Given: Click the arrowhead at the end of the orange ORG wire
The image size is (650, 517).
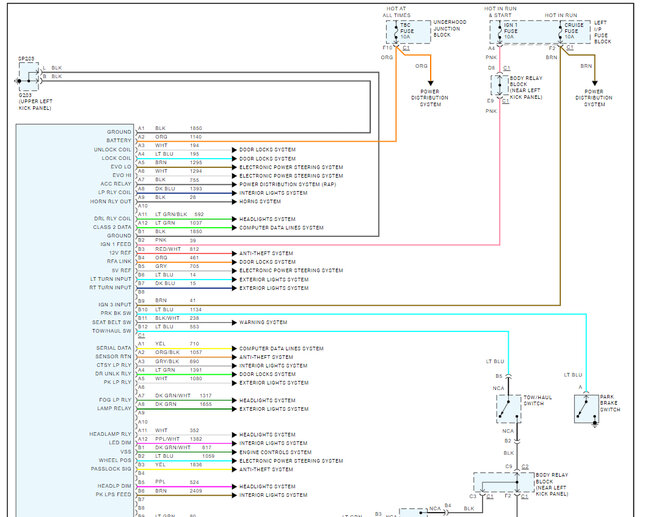Looking at the screenshot, I should point(430,83).
